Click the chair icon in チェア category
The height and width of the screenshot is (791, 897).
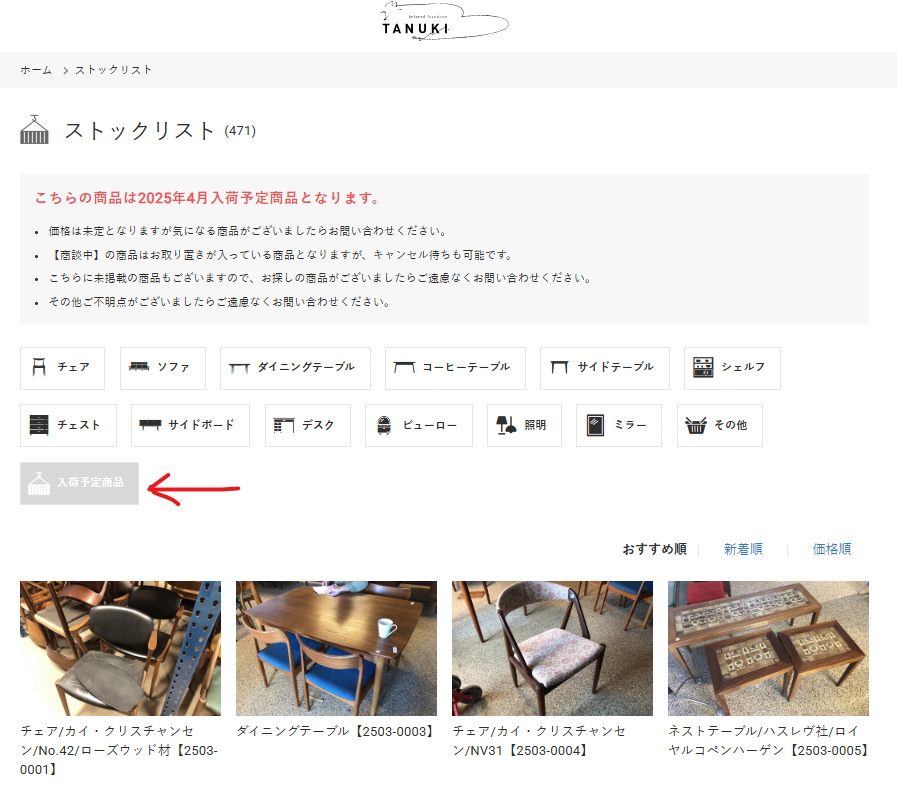click(39, 368)
